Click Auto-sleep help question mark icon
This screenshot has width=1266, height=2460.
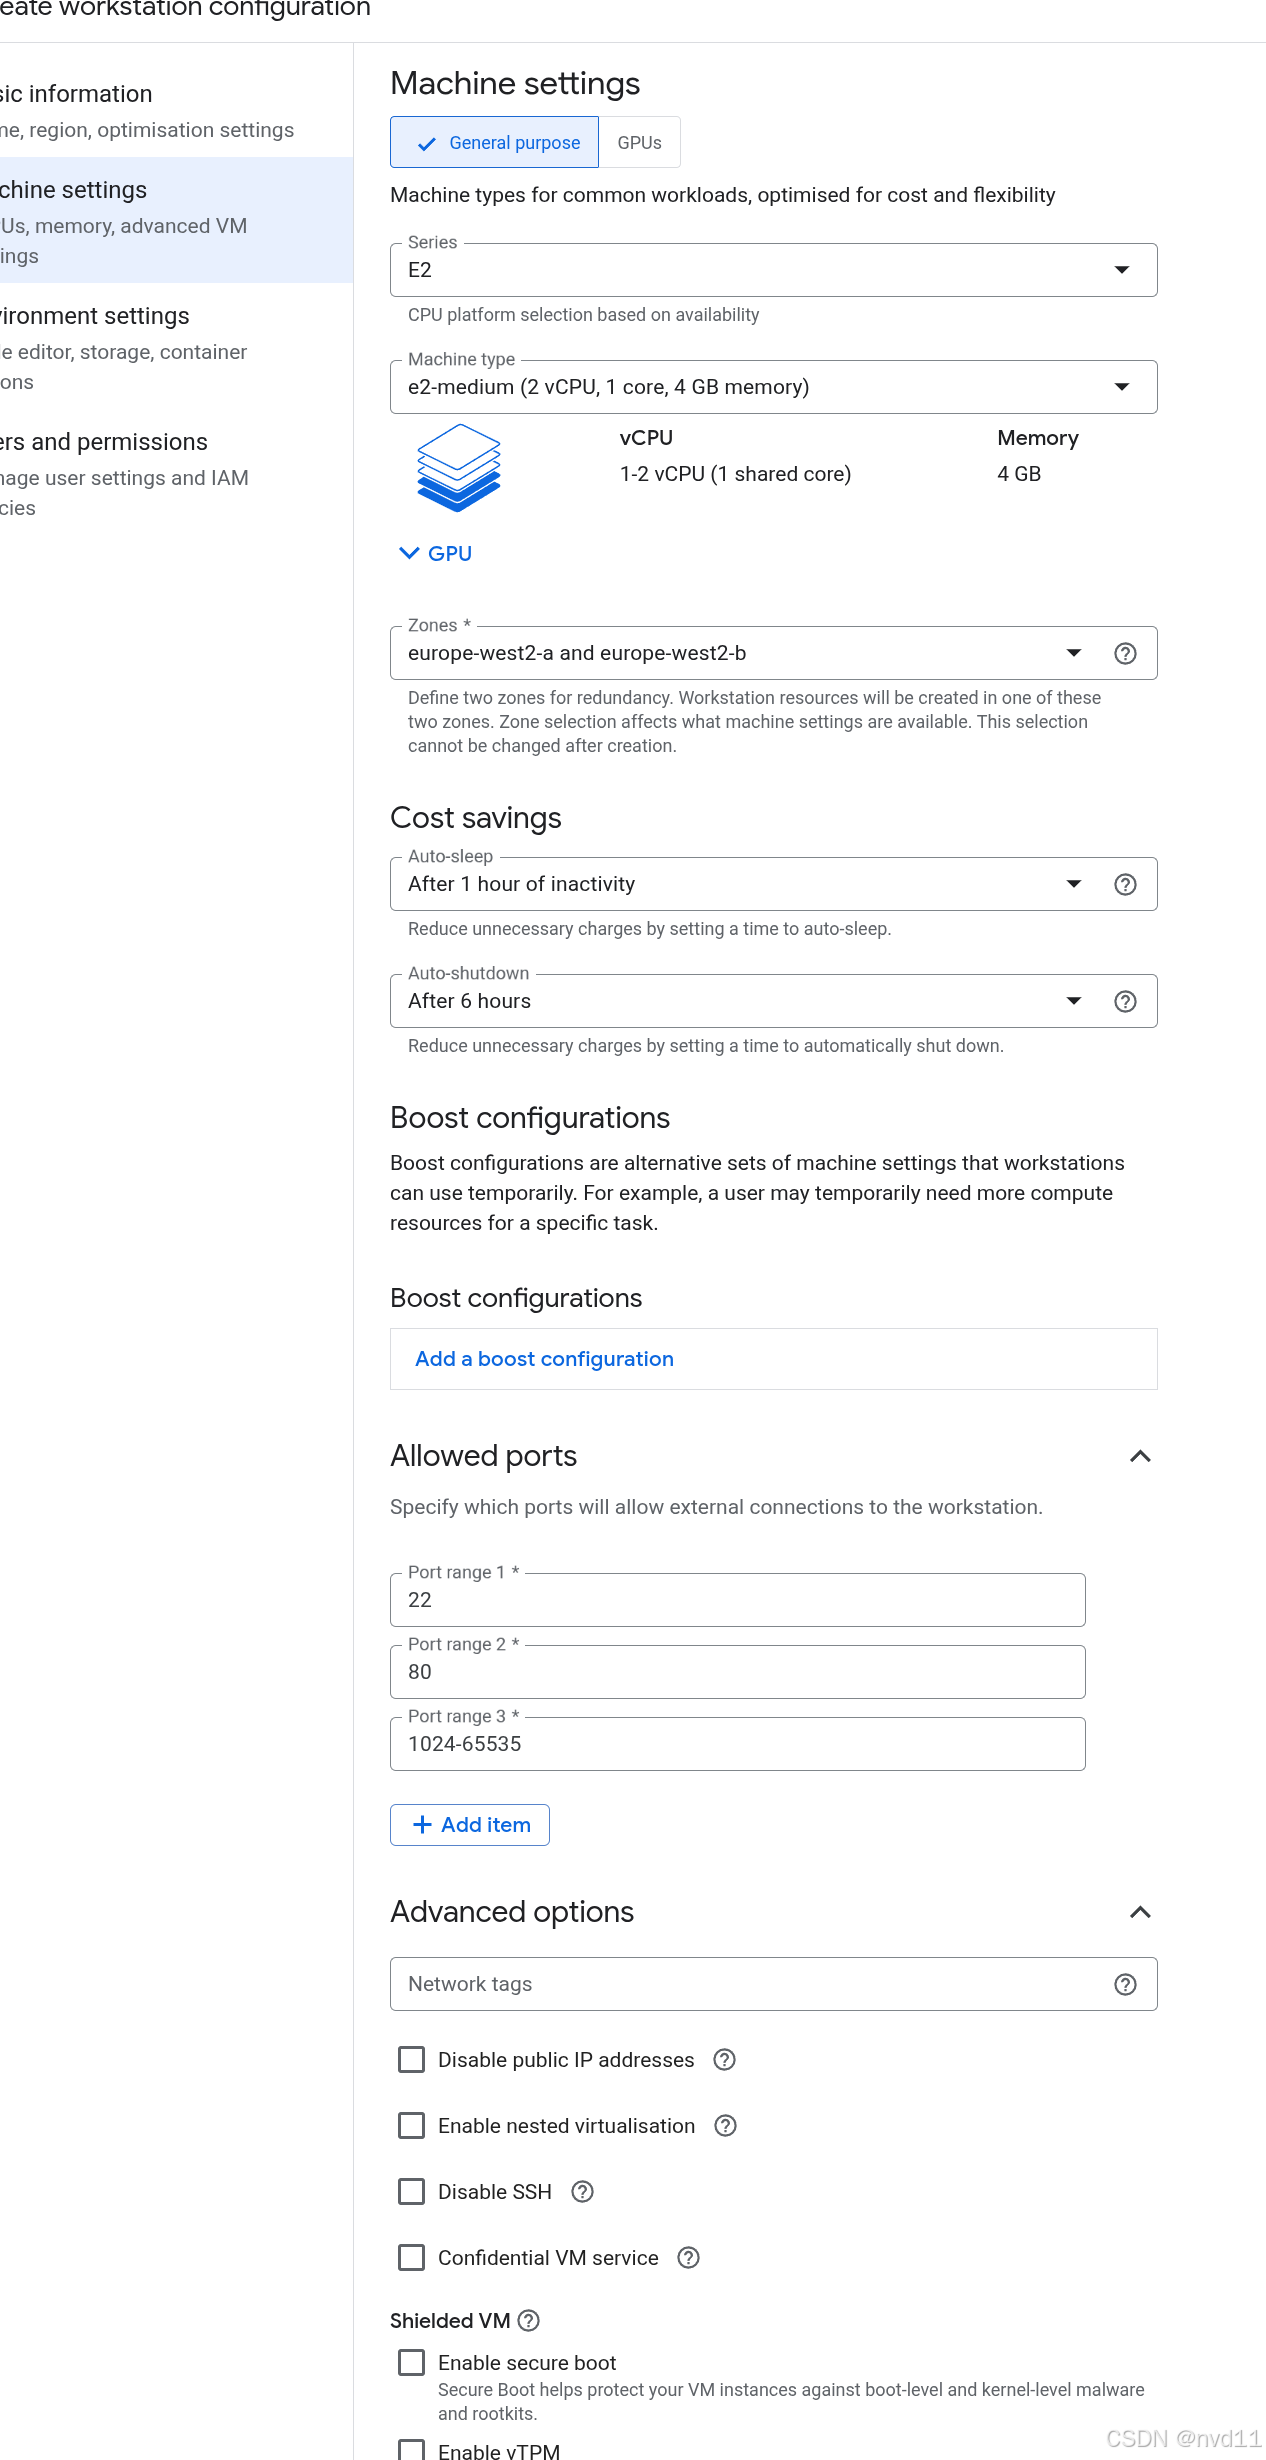pos(1125,884)
